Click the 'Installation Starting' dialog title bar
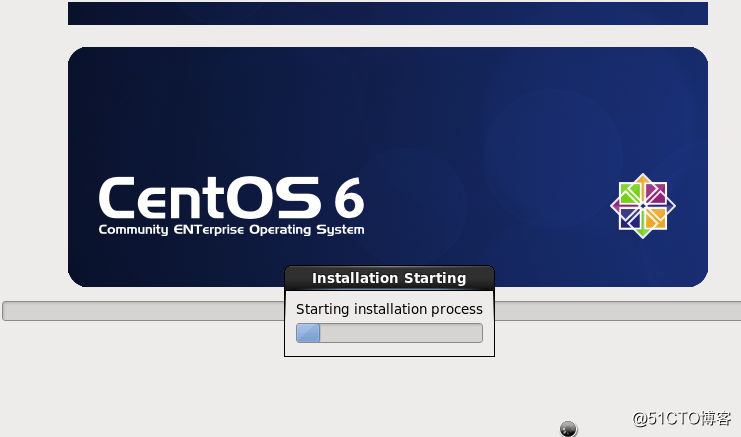This screenshot has height=437, width=741. tap(389, 278)
